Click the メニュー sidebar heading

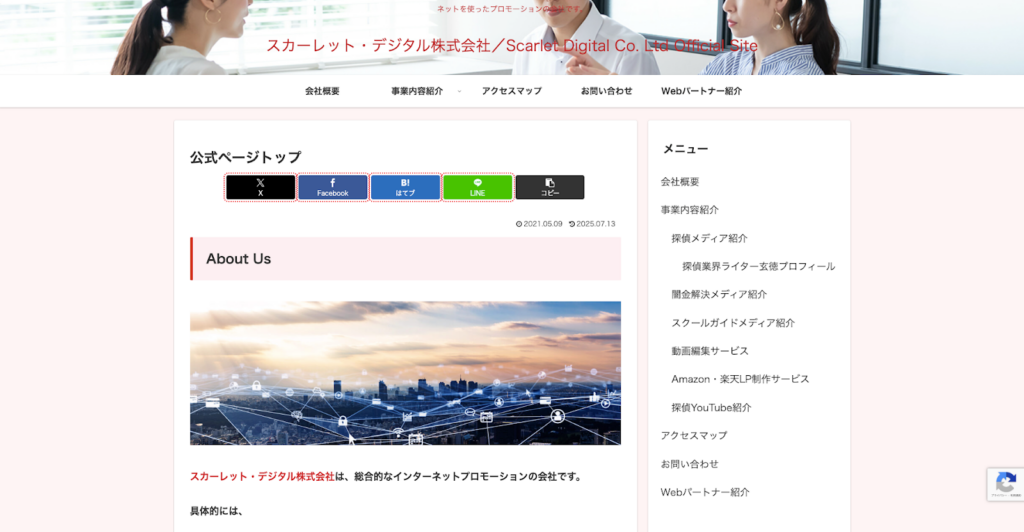tap(686, 149)
